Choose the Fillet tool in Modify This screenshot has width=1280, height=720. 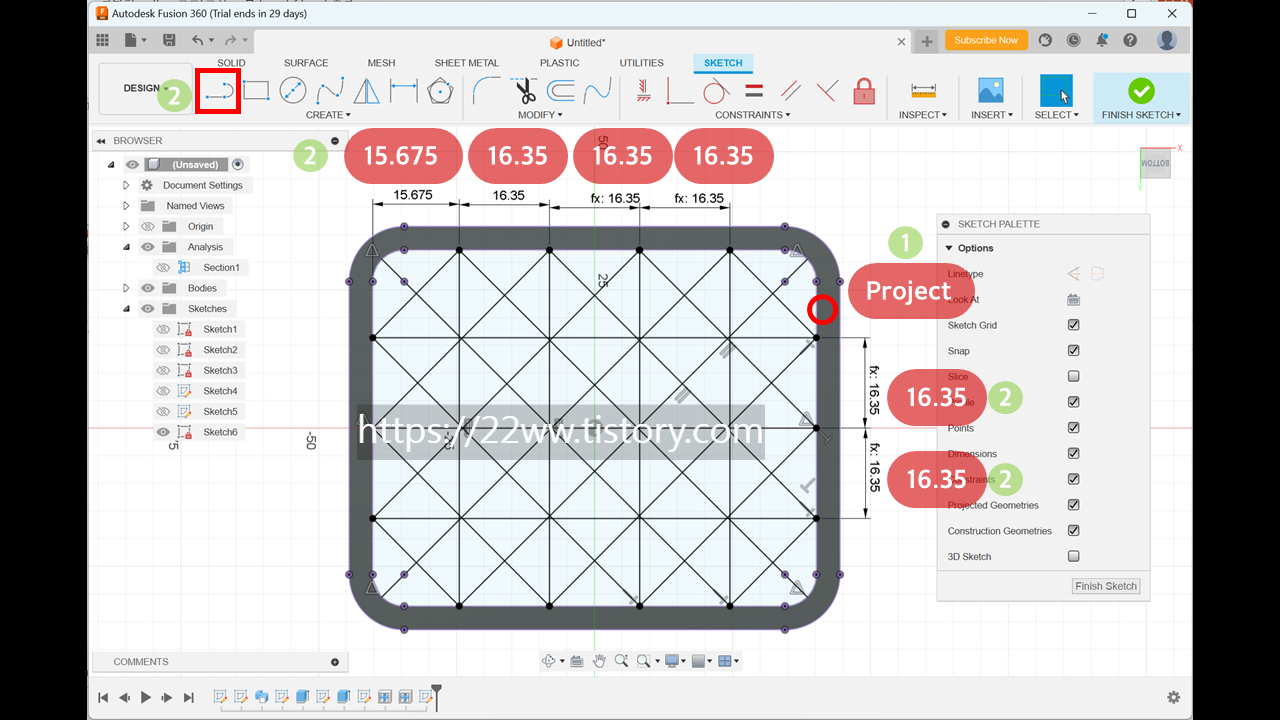[x=487, y=91]
